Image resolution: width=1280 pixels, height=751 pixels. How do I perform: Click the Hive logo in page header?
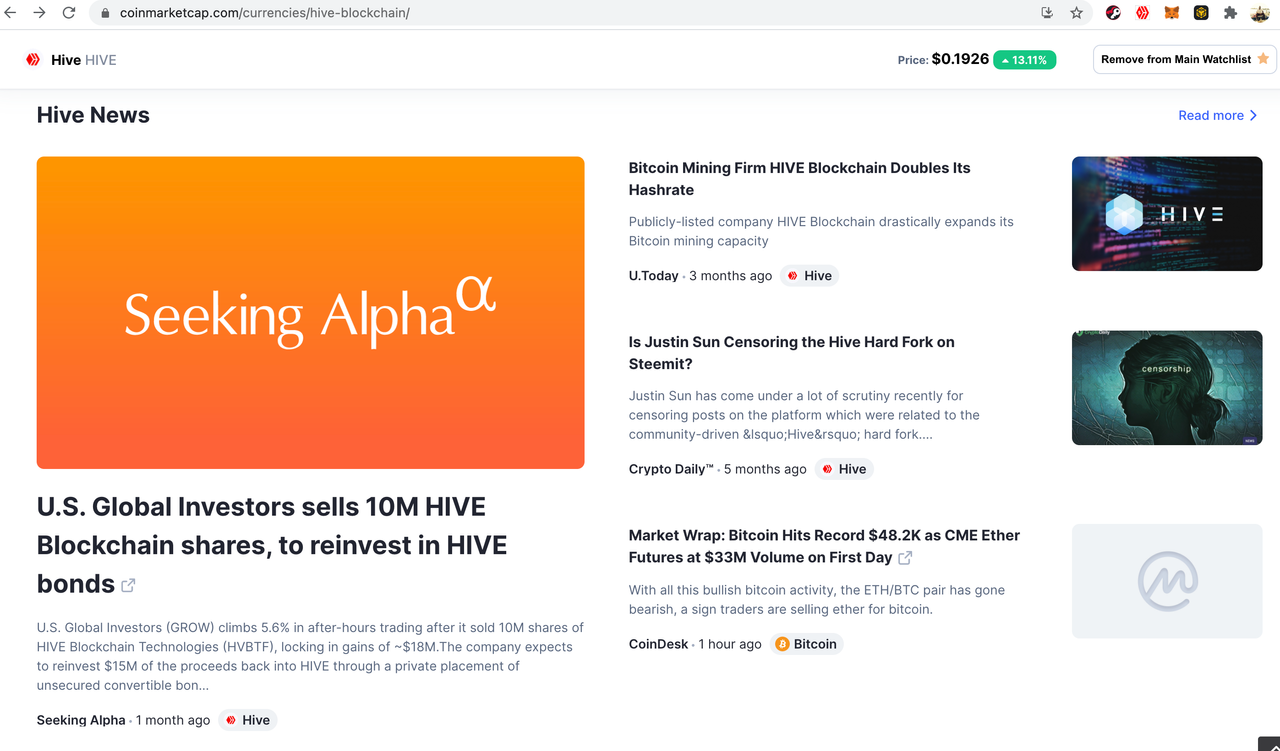[33, 60]
